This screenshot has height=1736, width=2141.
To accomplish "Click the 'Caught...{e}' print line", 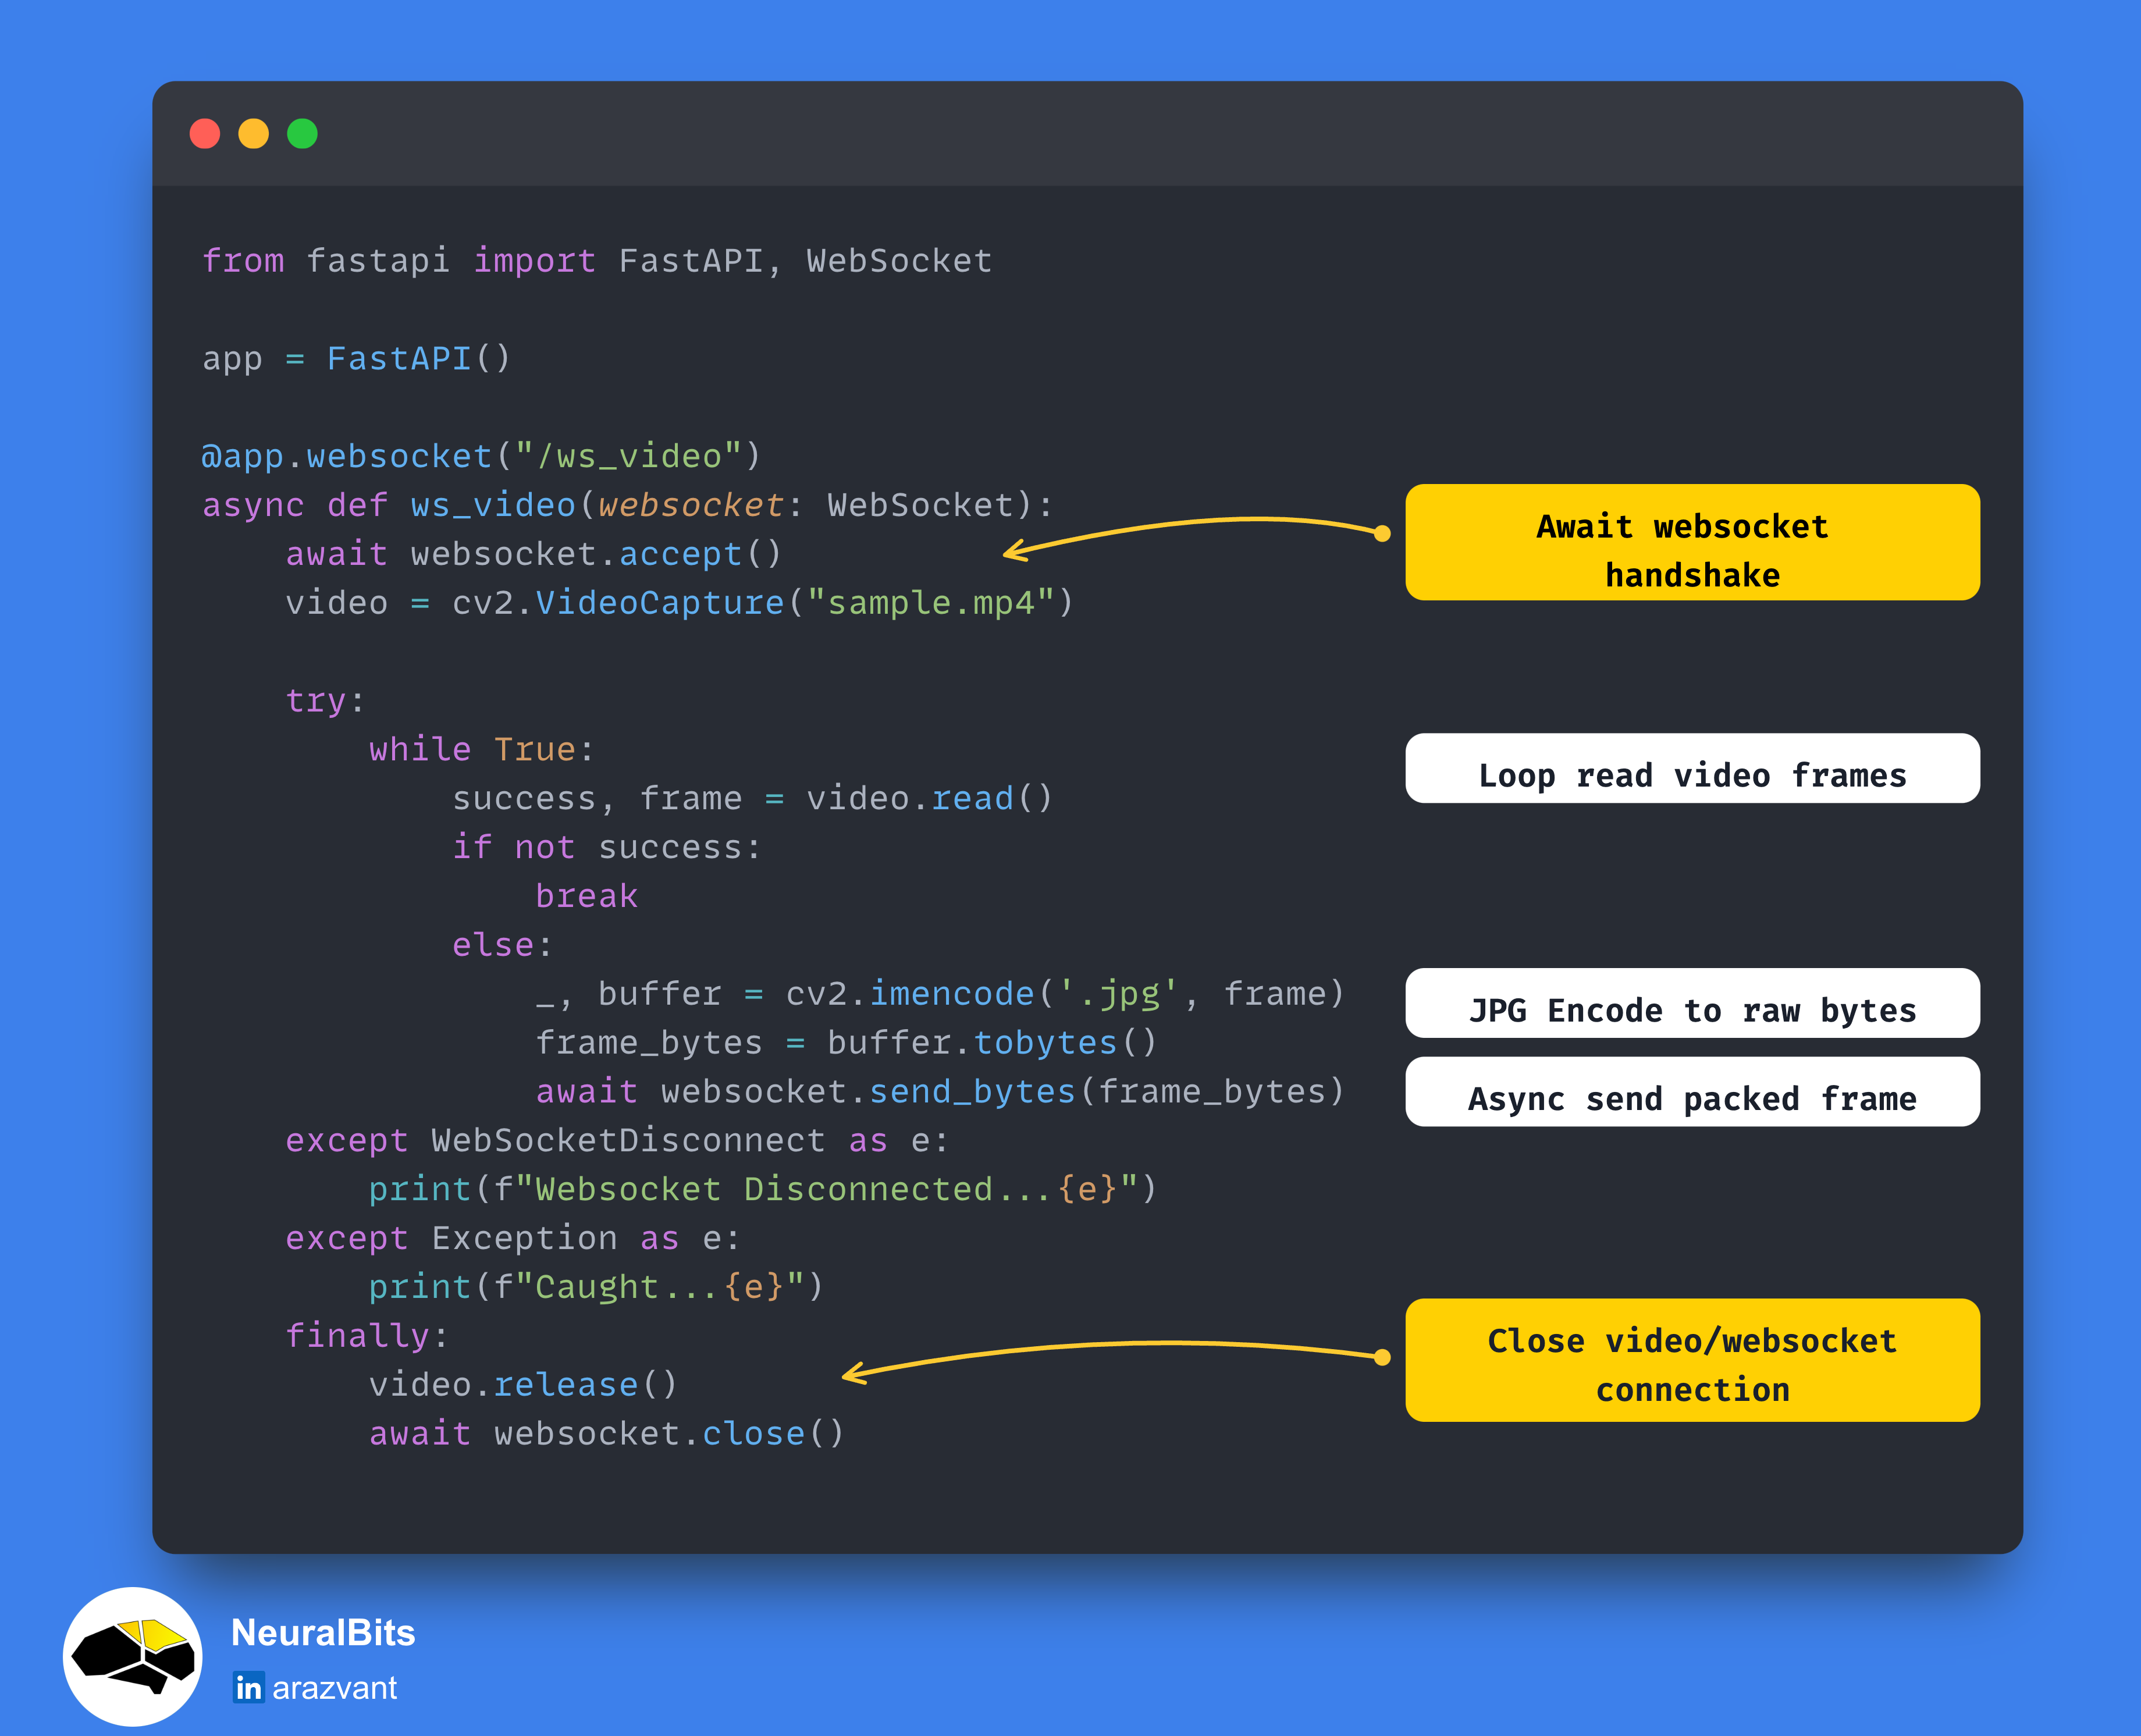I will (x=596, y=1287).
